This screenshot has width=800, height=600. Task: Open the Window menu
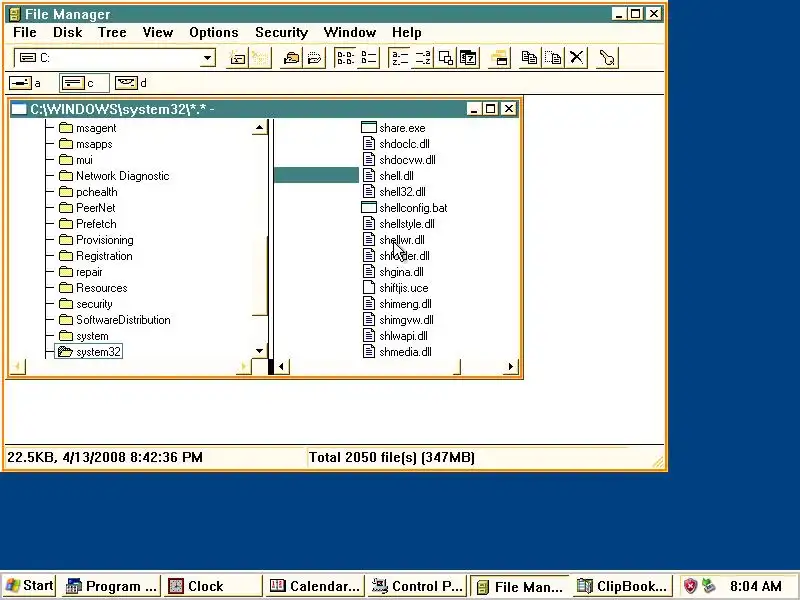350,33
